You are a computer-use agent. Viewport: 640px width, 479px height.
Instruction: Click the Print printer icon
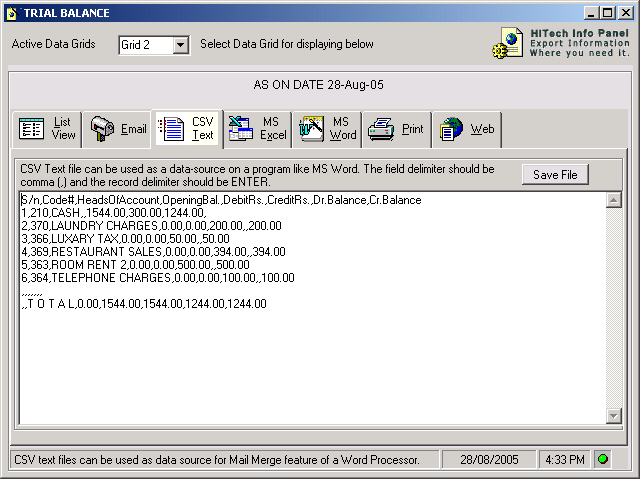[381, 129]
